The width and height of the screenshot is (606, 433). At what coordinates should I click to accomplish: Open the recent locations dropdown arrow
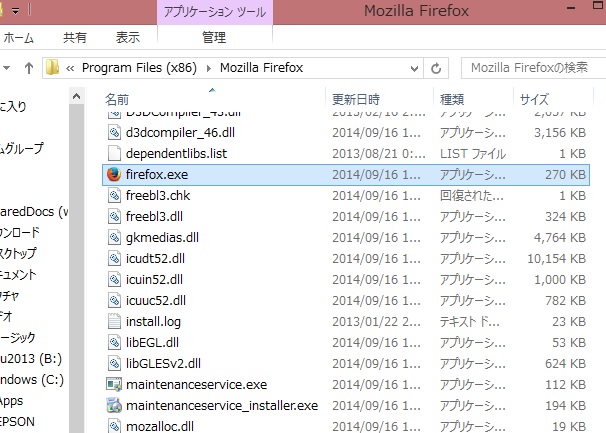pos(7,68)
